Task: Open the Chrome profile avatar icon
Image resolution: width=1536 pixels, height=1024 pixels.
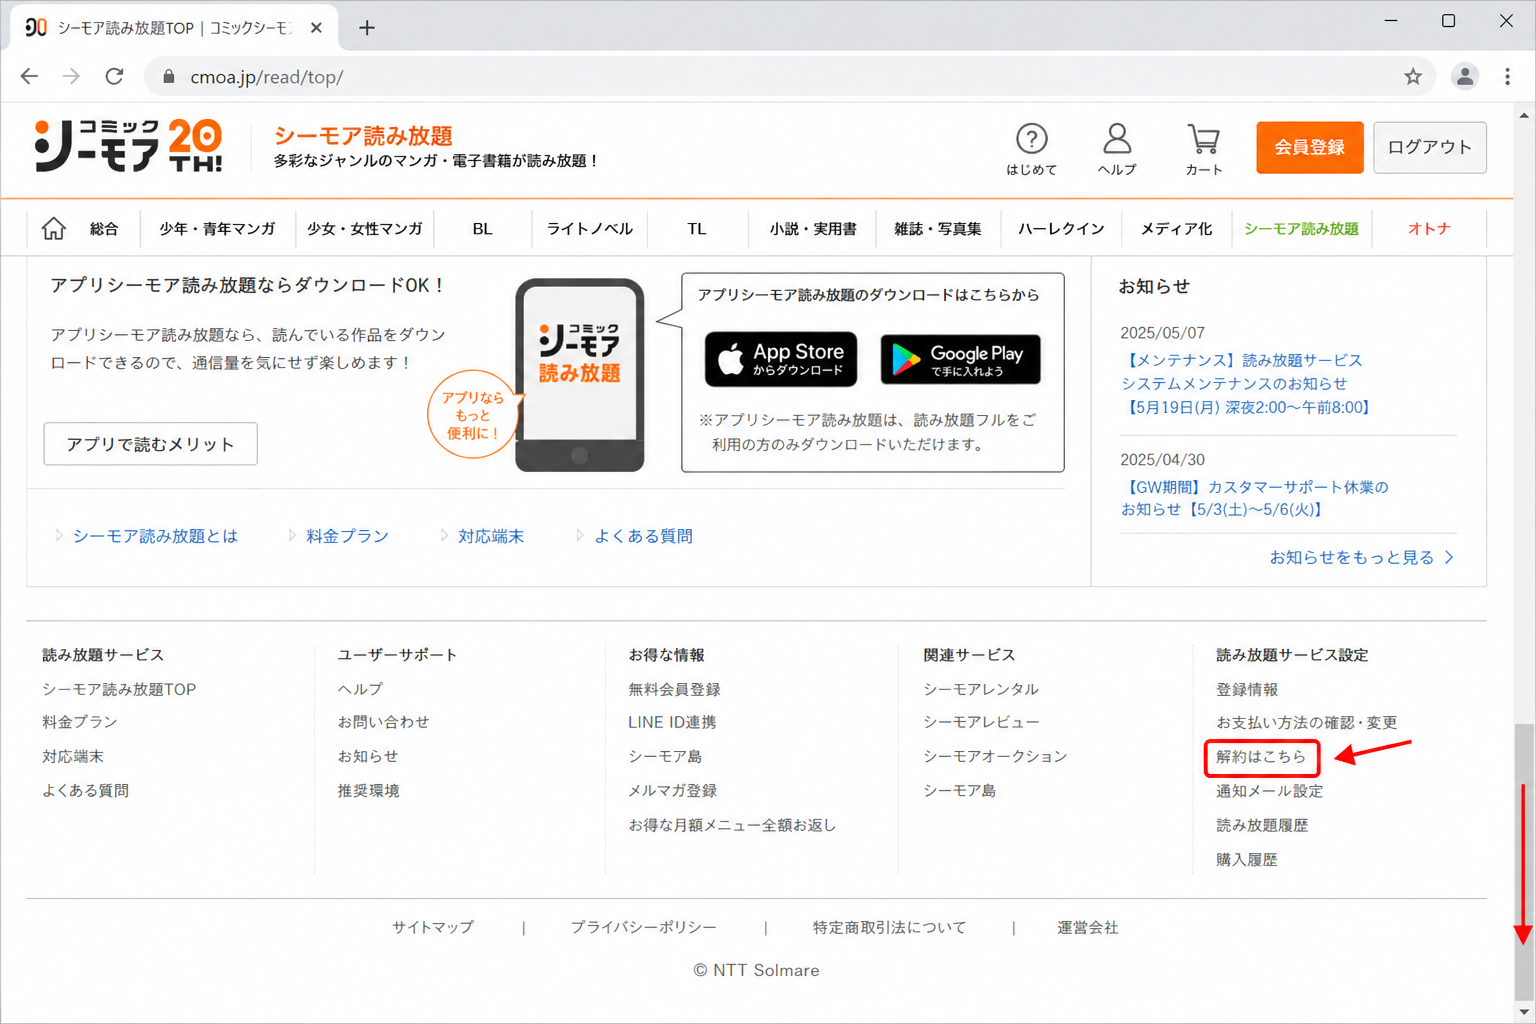Action: 1465,77
